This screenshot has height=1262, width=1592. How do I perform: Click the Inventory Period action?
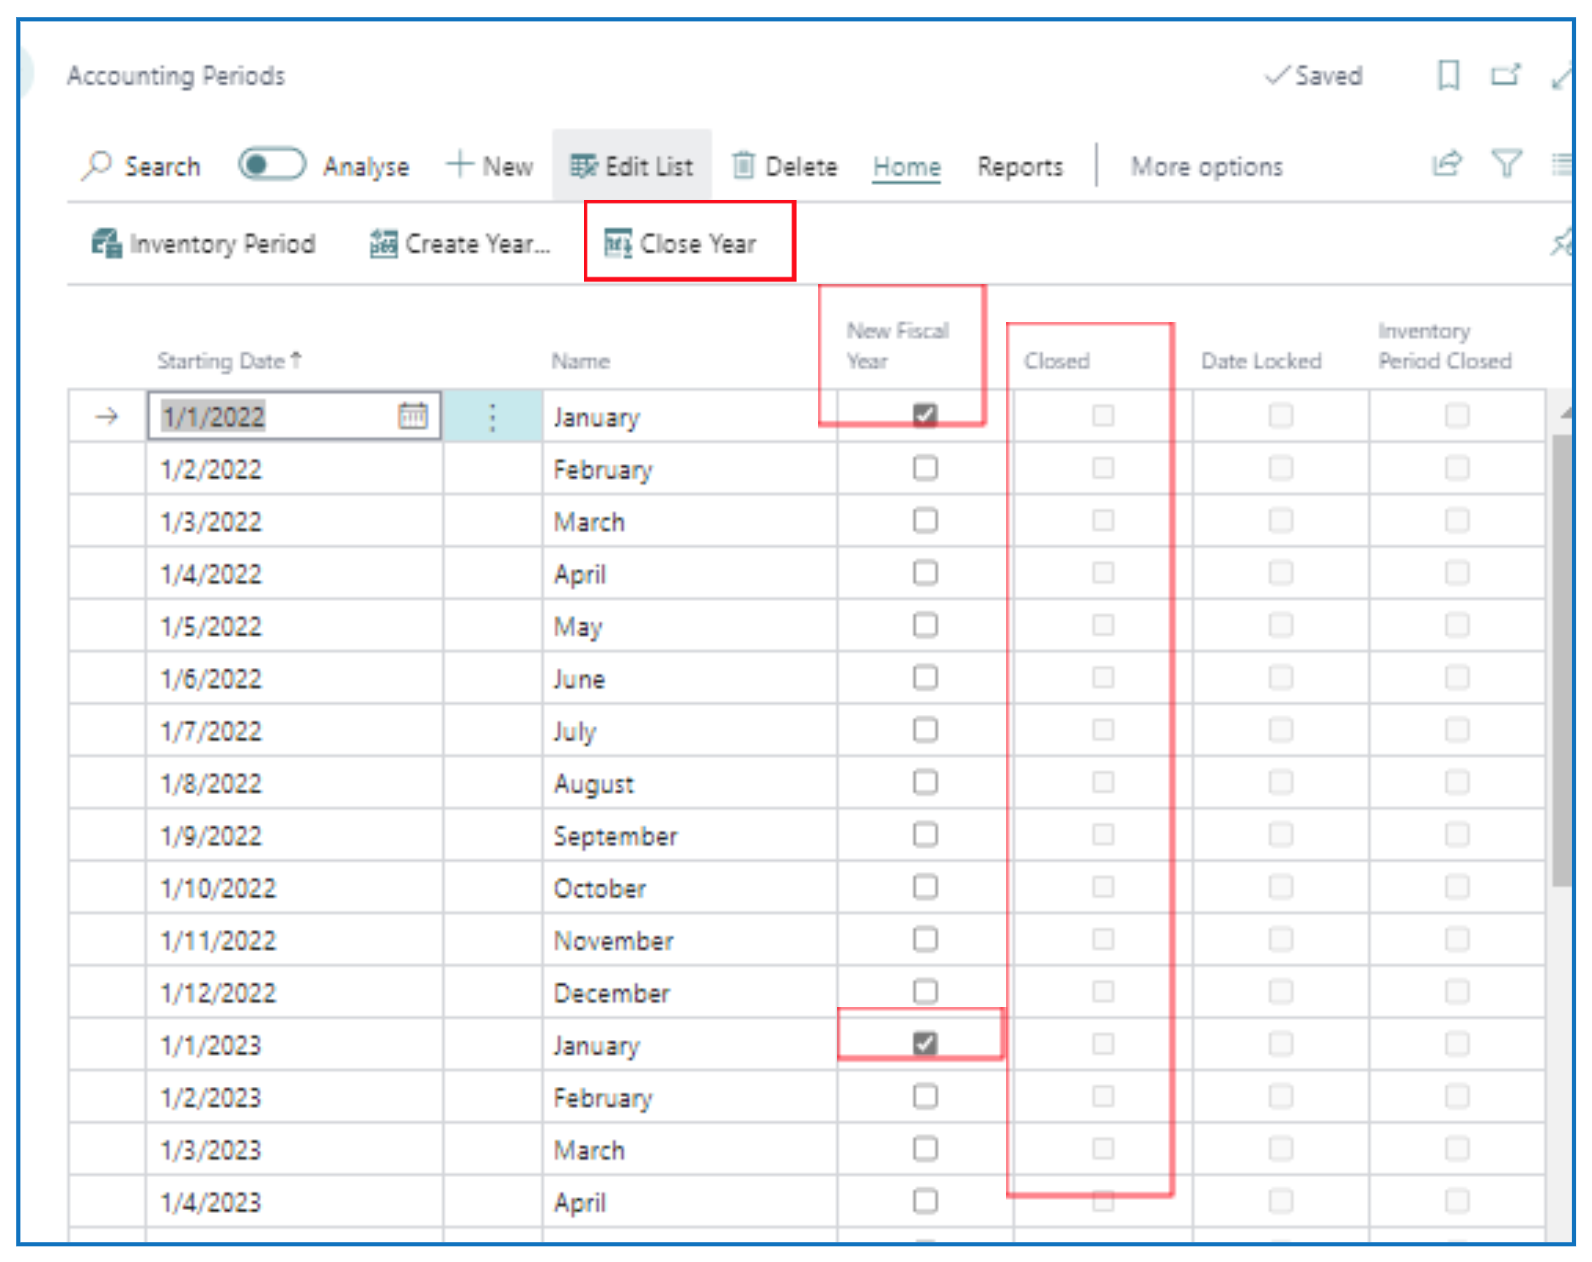coord(203,244)
